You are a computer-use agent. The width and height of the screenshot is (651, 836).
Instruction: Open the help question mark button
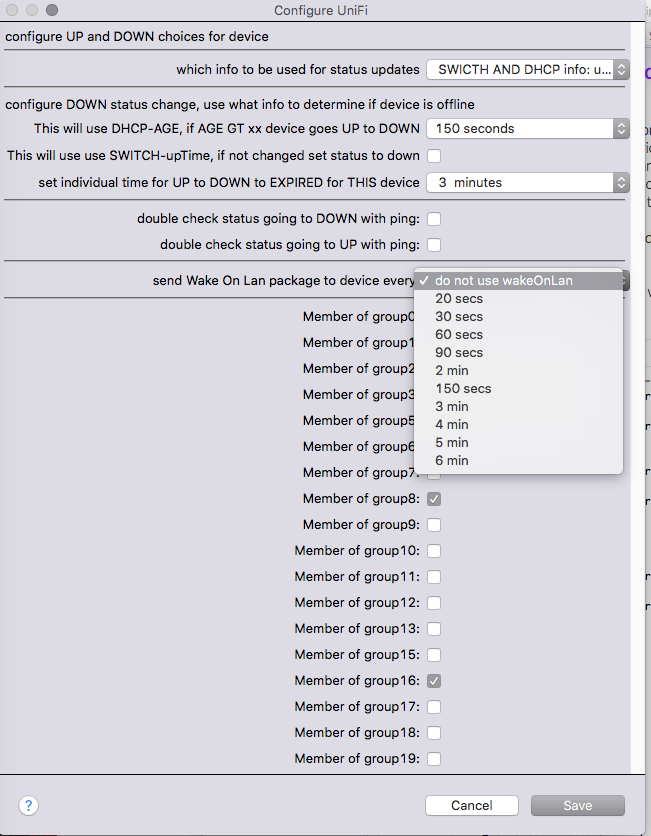(x=28, y=805)
